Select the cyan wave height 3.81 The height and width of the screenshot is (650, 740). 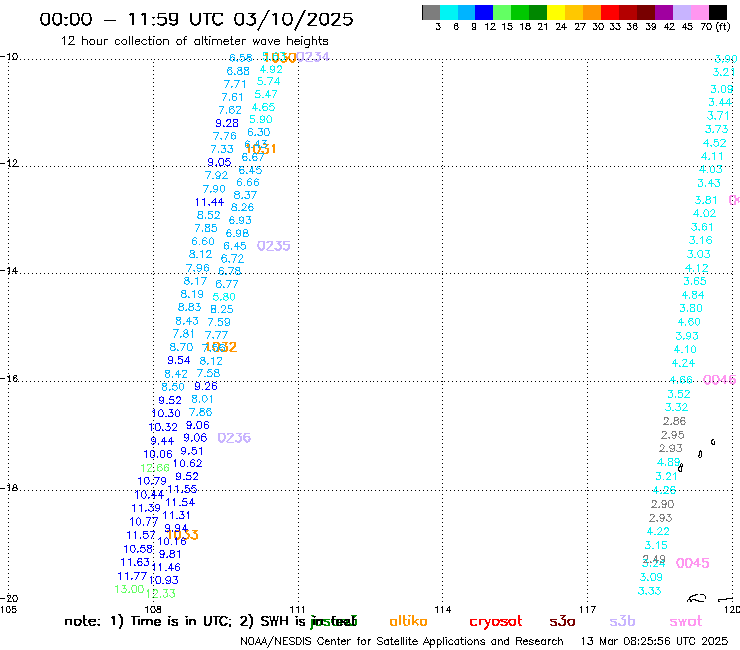pos(706,201)
